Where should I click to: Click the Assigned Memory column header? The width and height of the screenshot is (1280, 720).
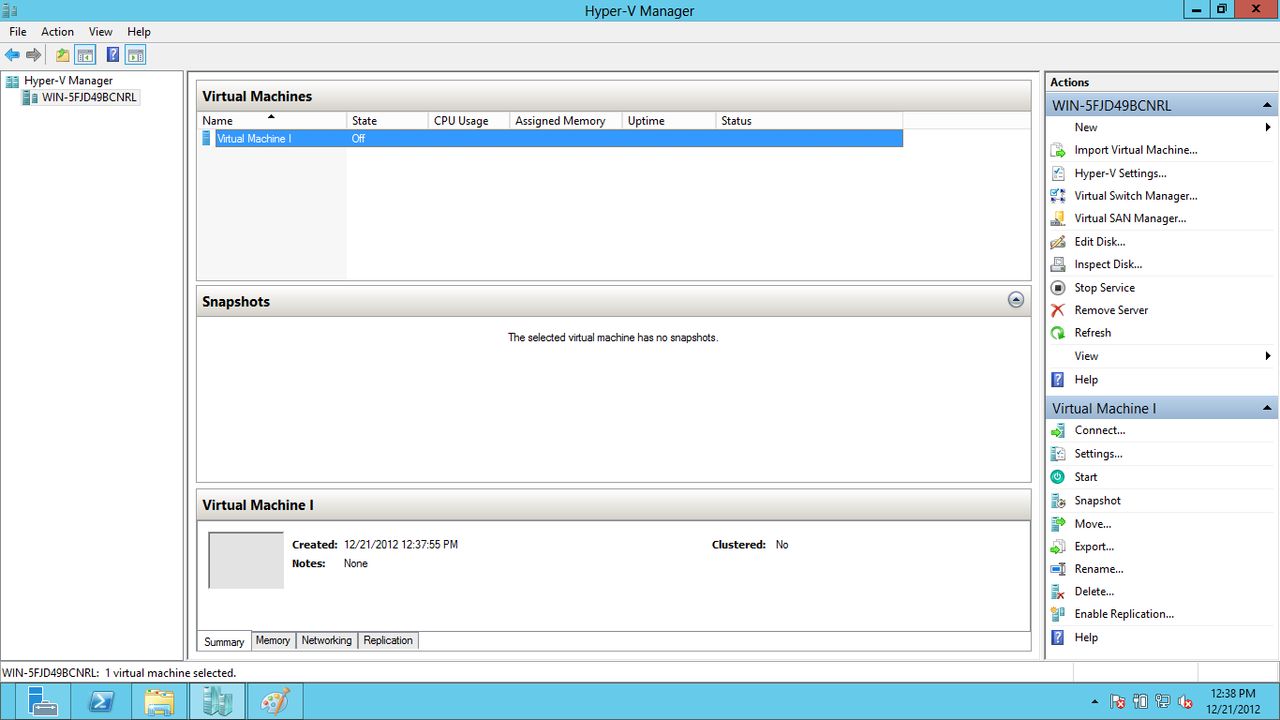click(566, 121)
